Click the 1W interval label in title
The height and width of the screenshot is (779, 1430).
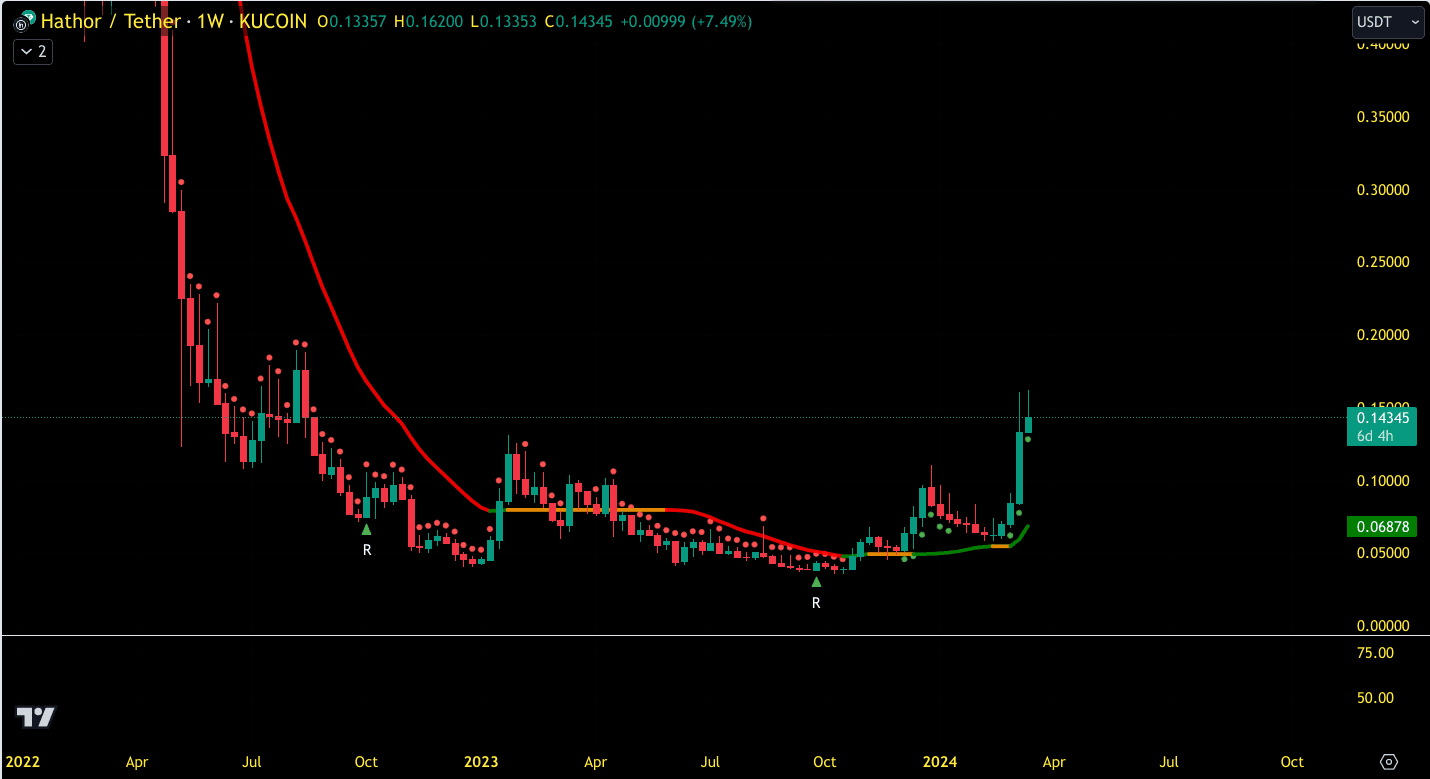pos(211,21)
